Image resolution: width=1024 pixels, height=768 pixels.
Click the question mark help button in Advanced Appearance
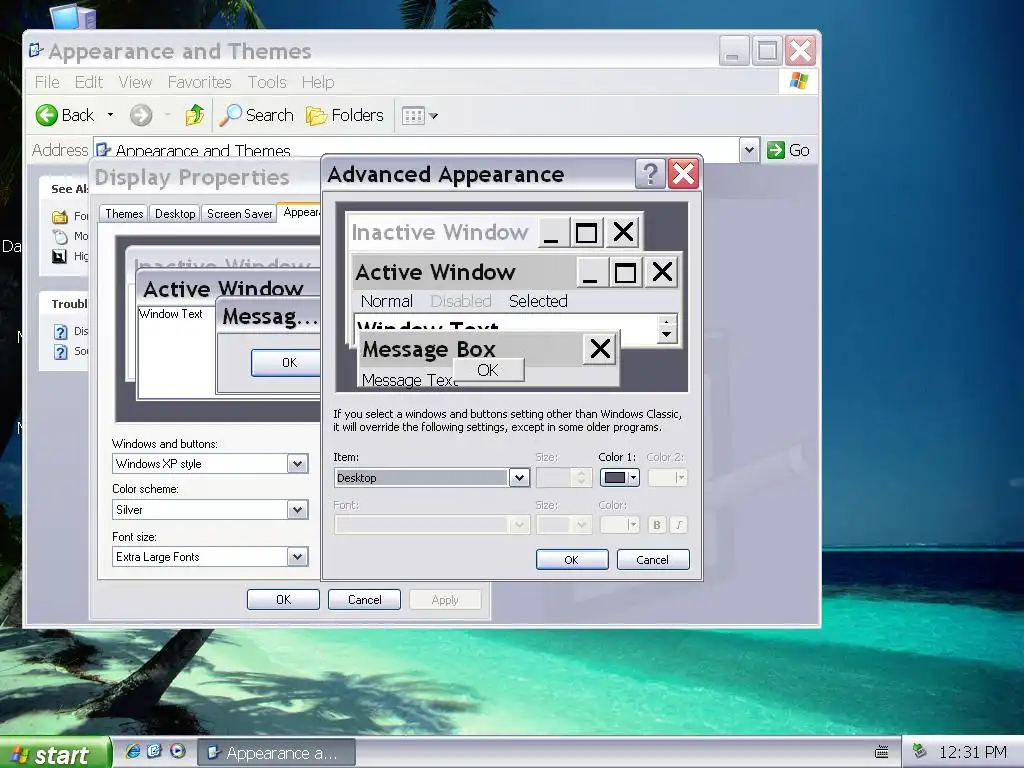point(650,174)
